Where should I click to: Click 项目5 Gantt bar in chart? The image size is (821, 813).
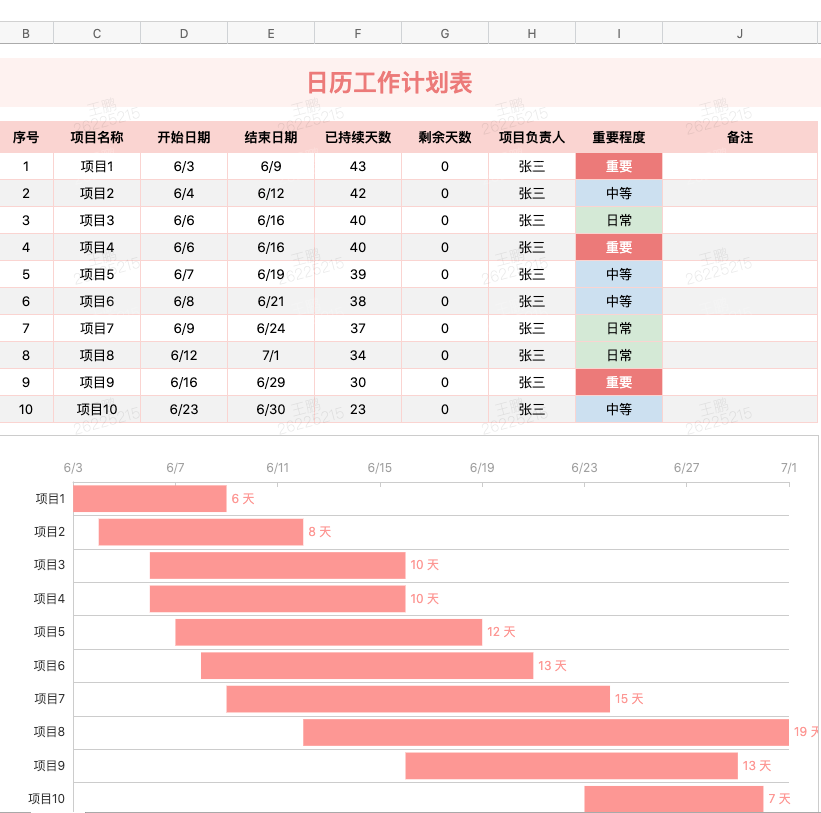coord(328,632)
